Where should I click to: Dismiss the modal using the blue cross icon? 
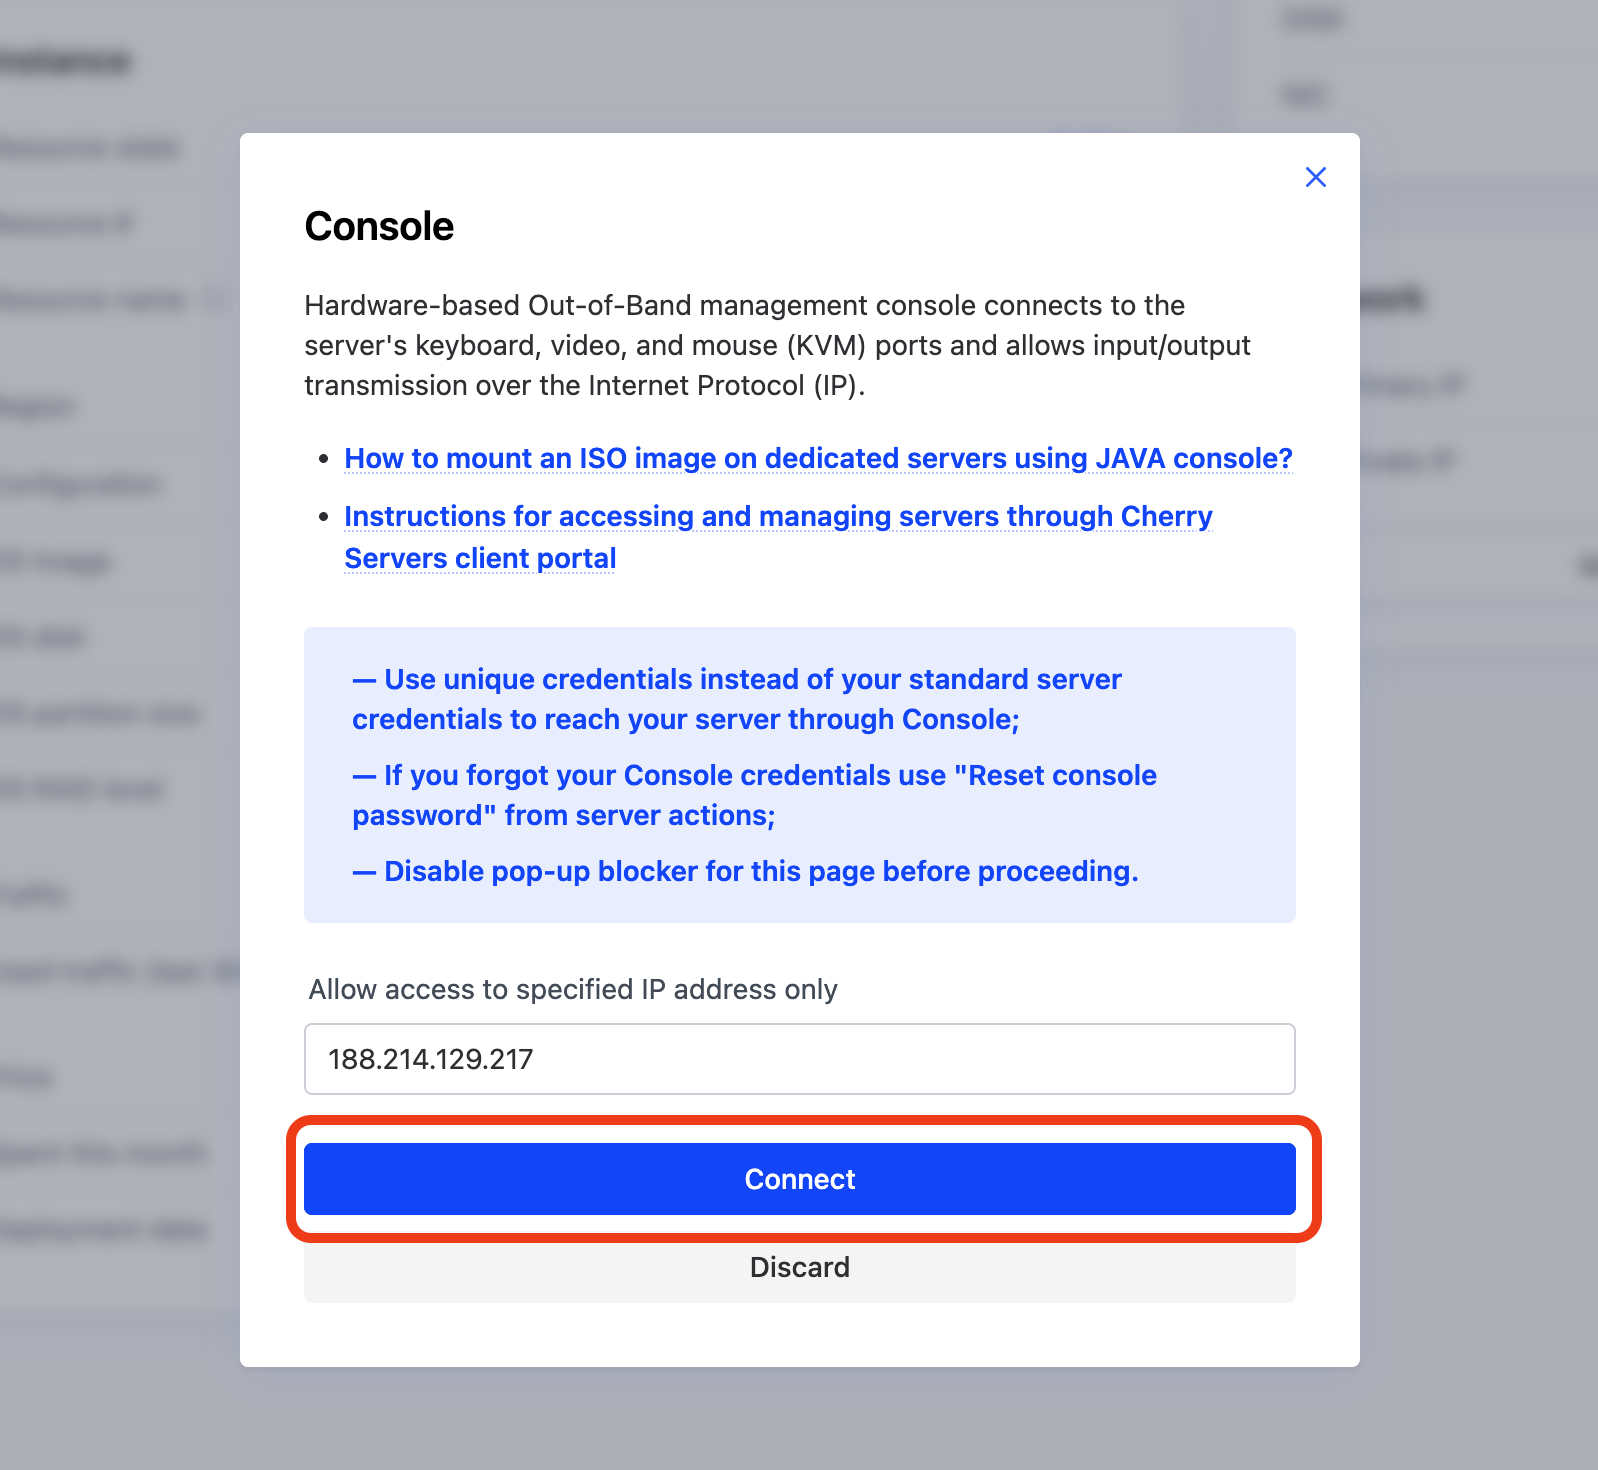point(1315,177)
